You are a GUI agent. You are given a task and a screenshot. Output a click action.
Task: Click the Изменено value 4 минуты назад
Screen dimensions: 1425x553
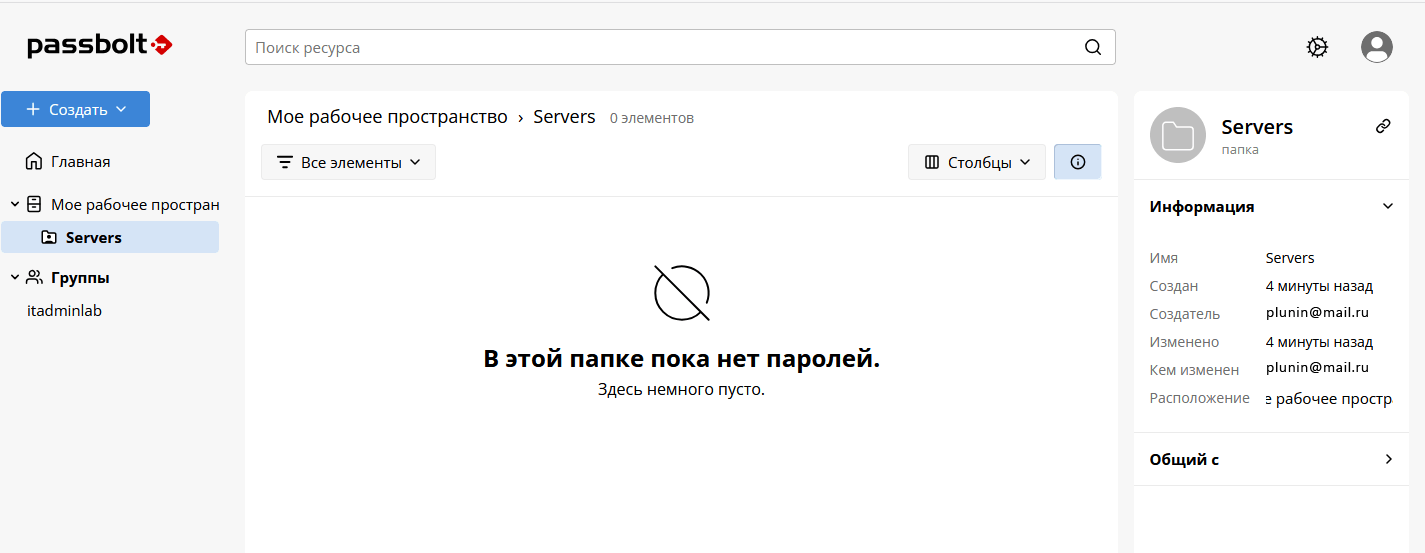click(1319, 342)
